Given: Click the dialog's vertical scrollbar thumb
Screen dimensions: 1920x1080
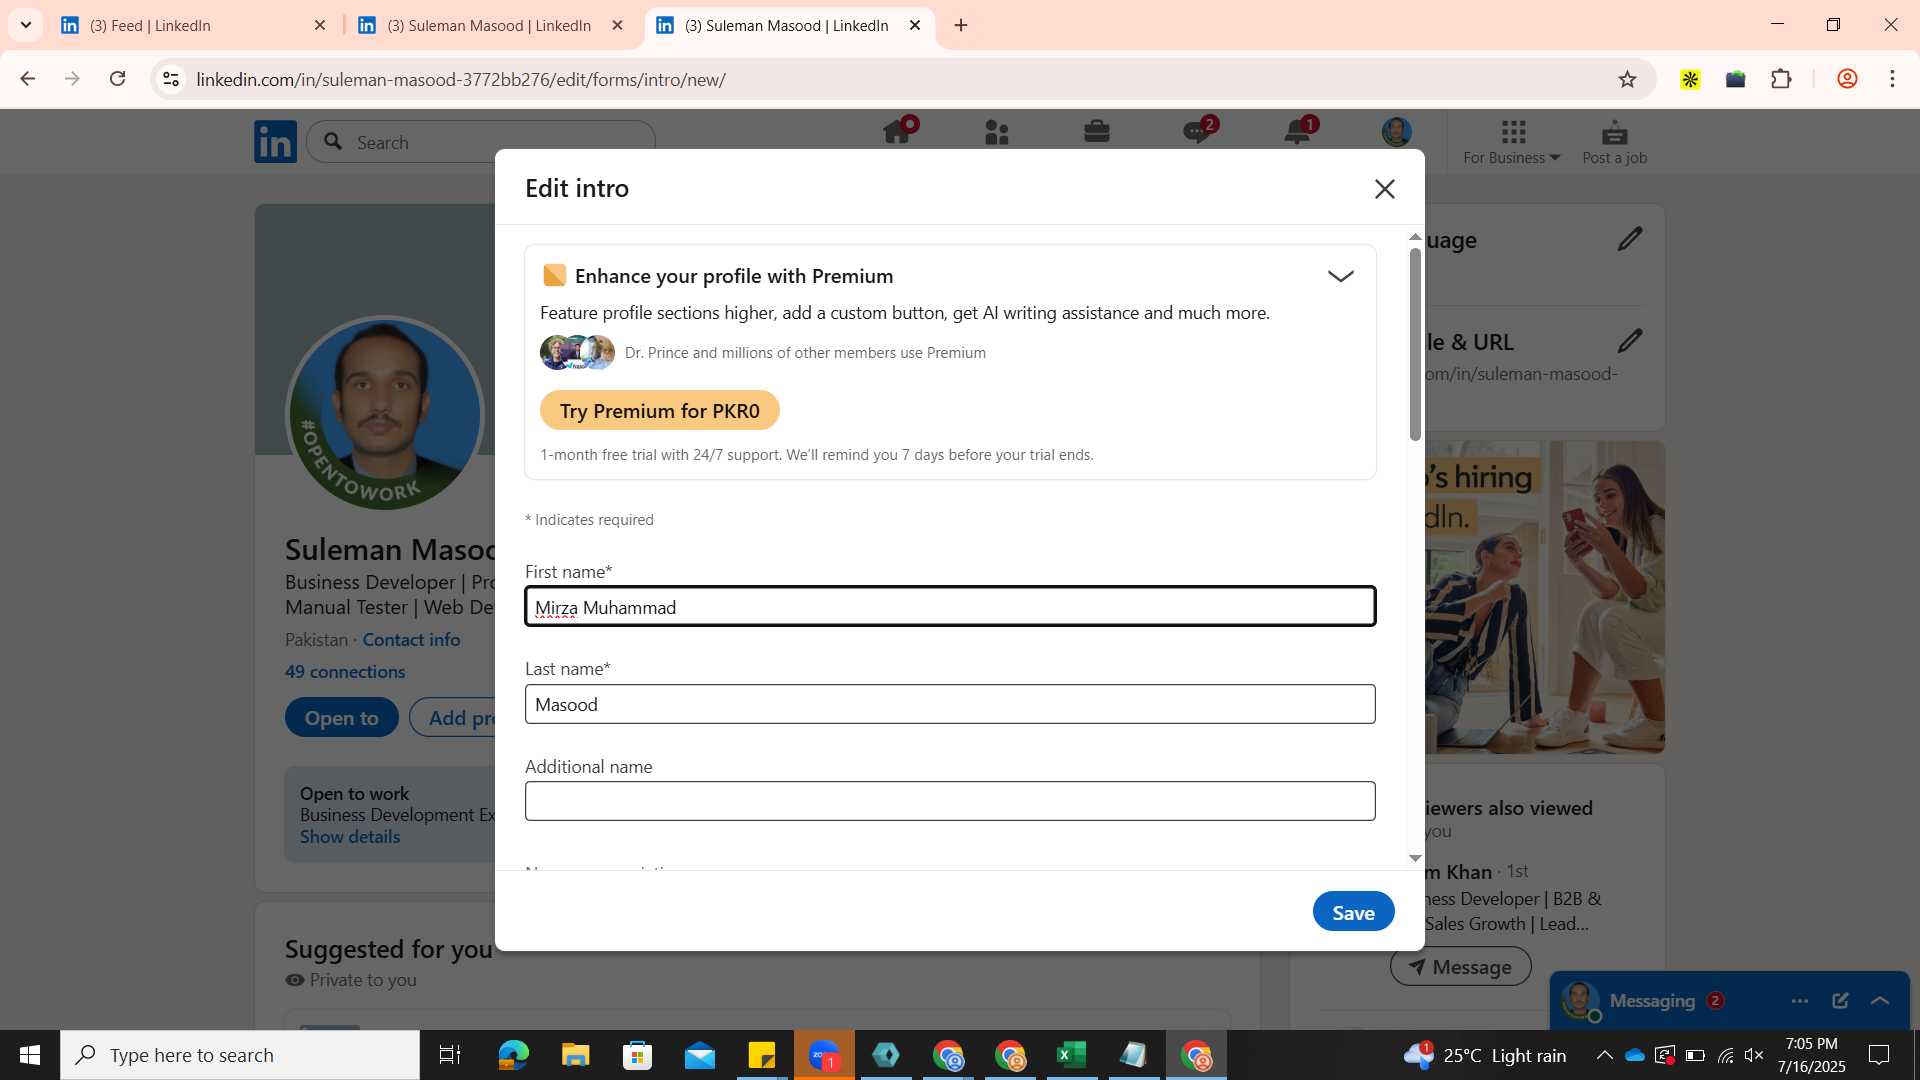Looking at the screenshot, I should (1415, 344).
